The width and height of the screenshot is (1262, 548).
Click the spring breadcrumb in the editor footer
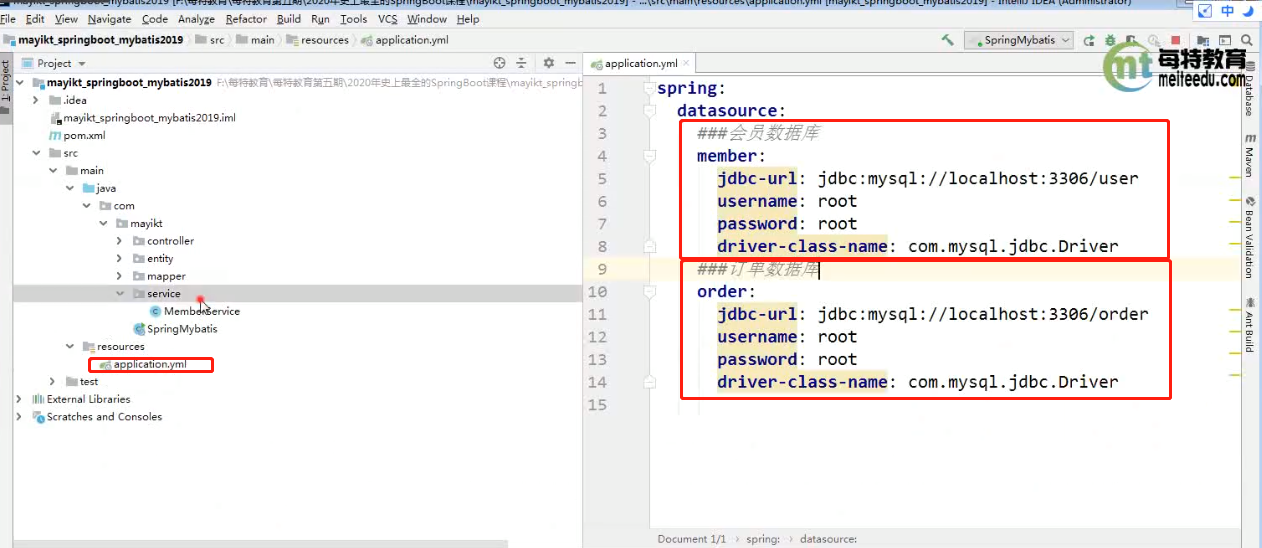(x=763, y=539)
